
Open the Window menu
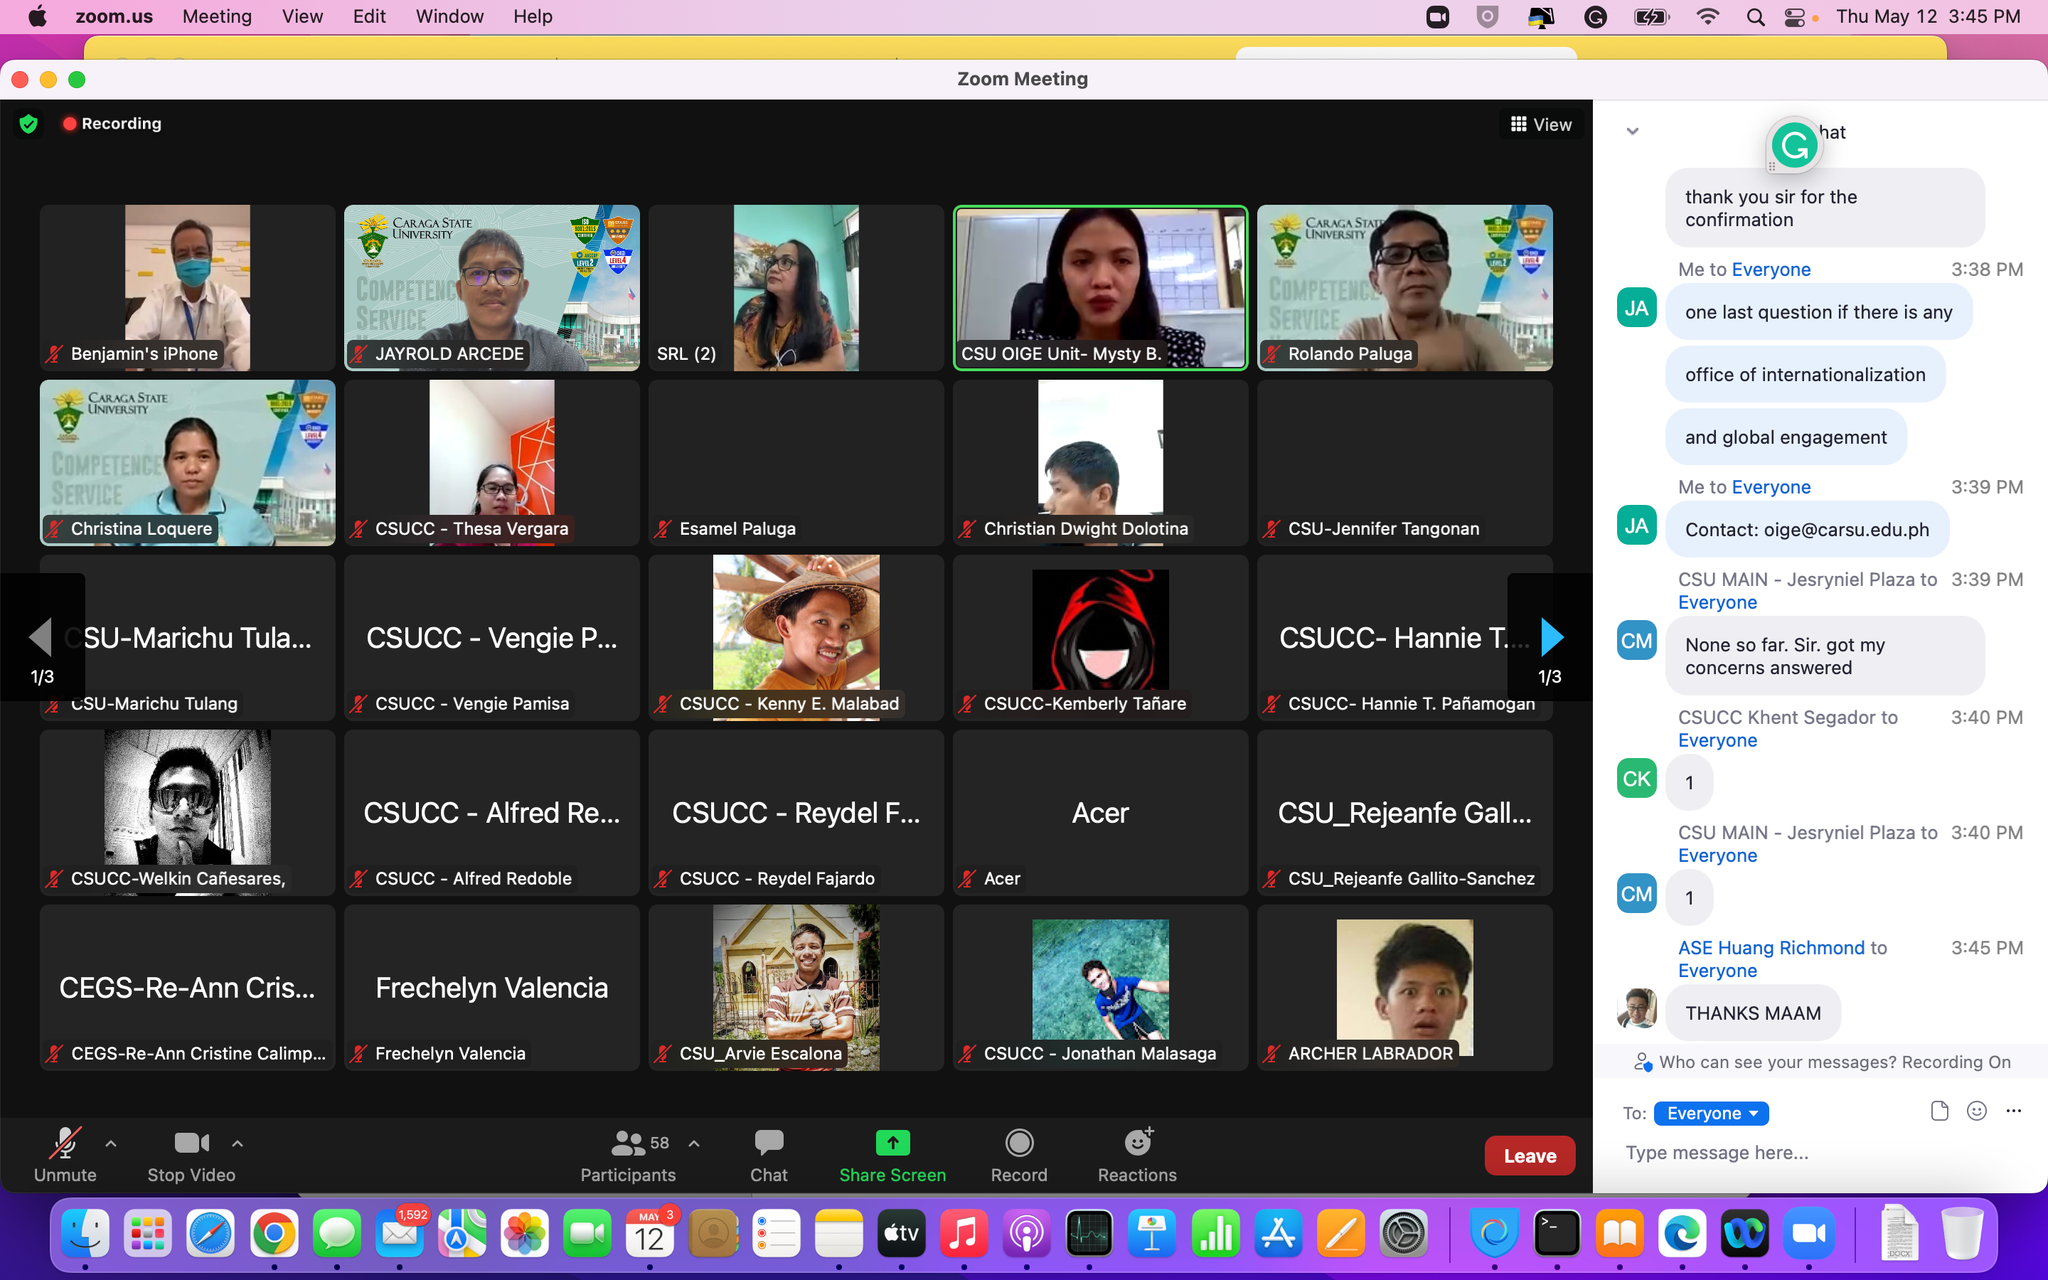coord(449,16)
